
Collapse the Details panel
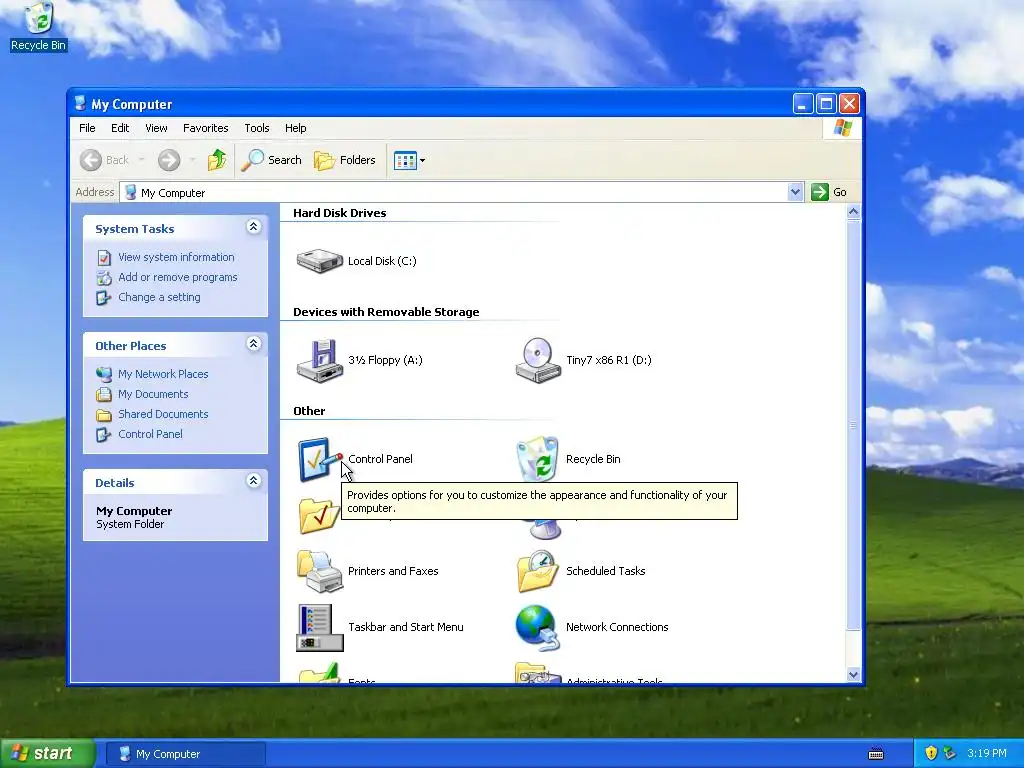coord(253,481)
